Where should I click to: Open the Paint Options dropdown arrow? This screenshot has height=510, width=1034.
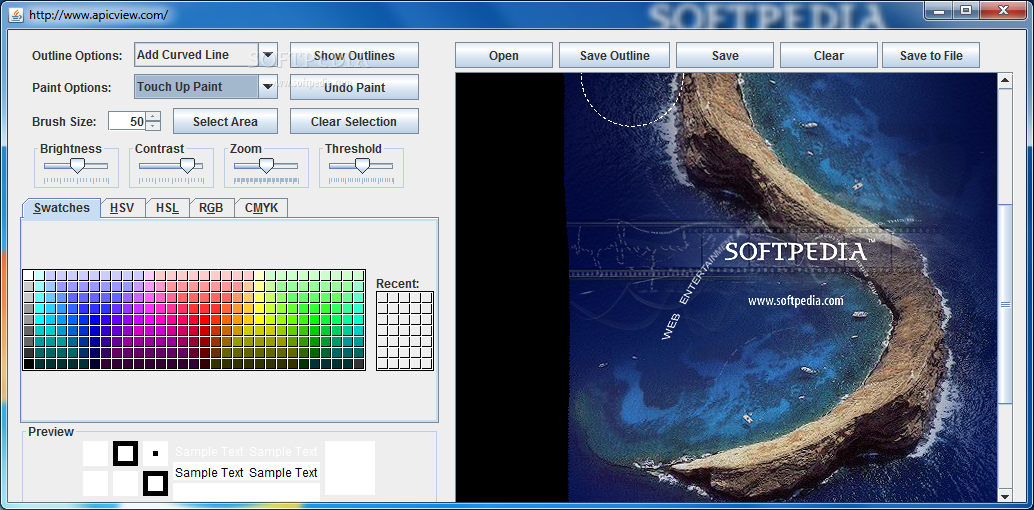(268, 86)
